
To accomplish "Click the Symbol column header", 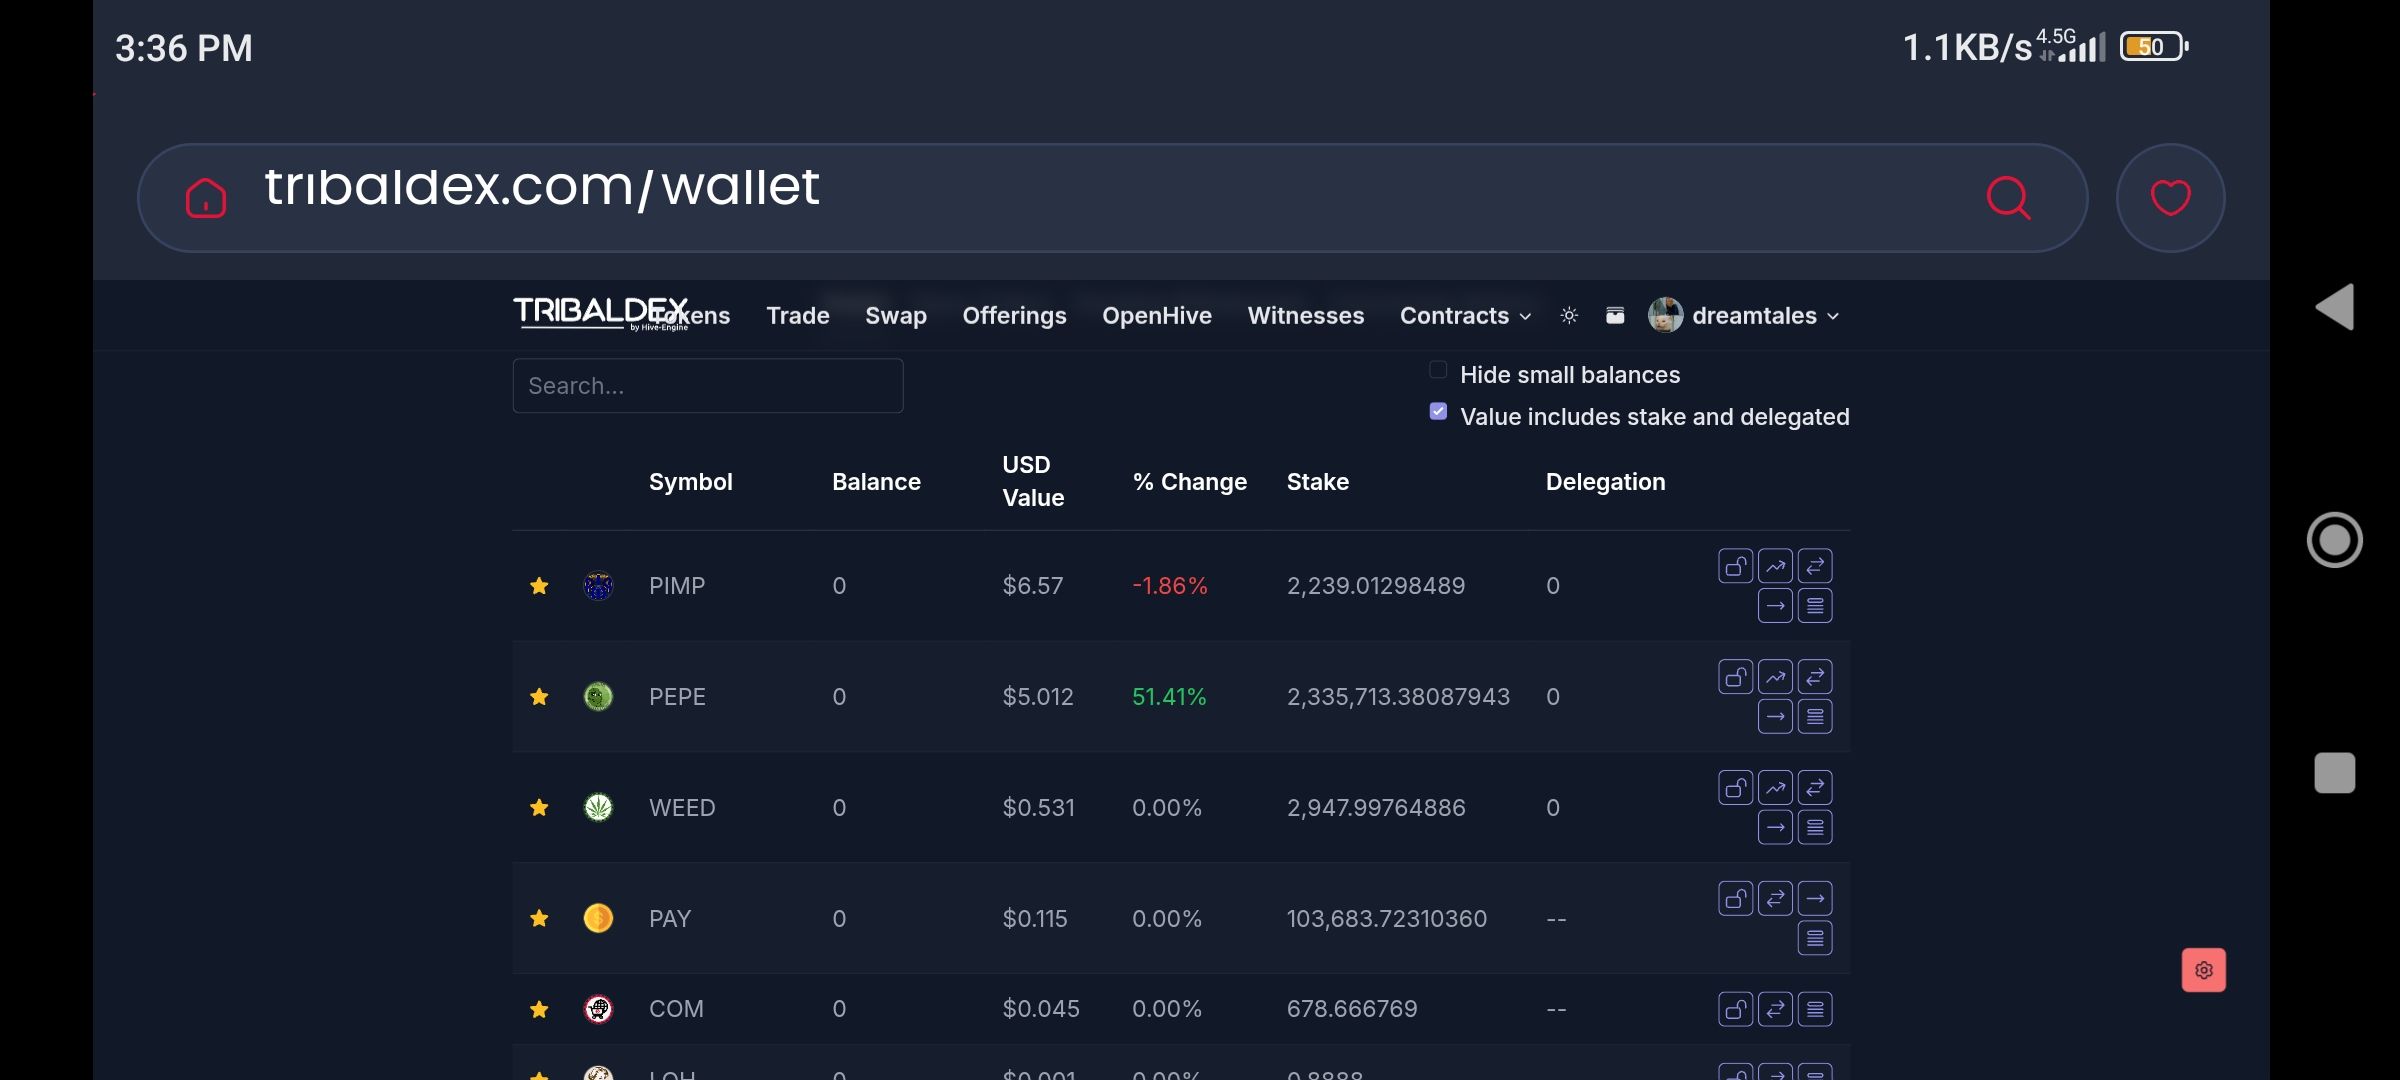I will (691, 482).
